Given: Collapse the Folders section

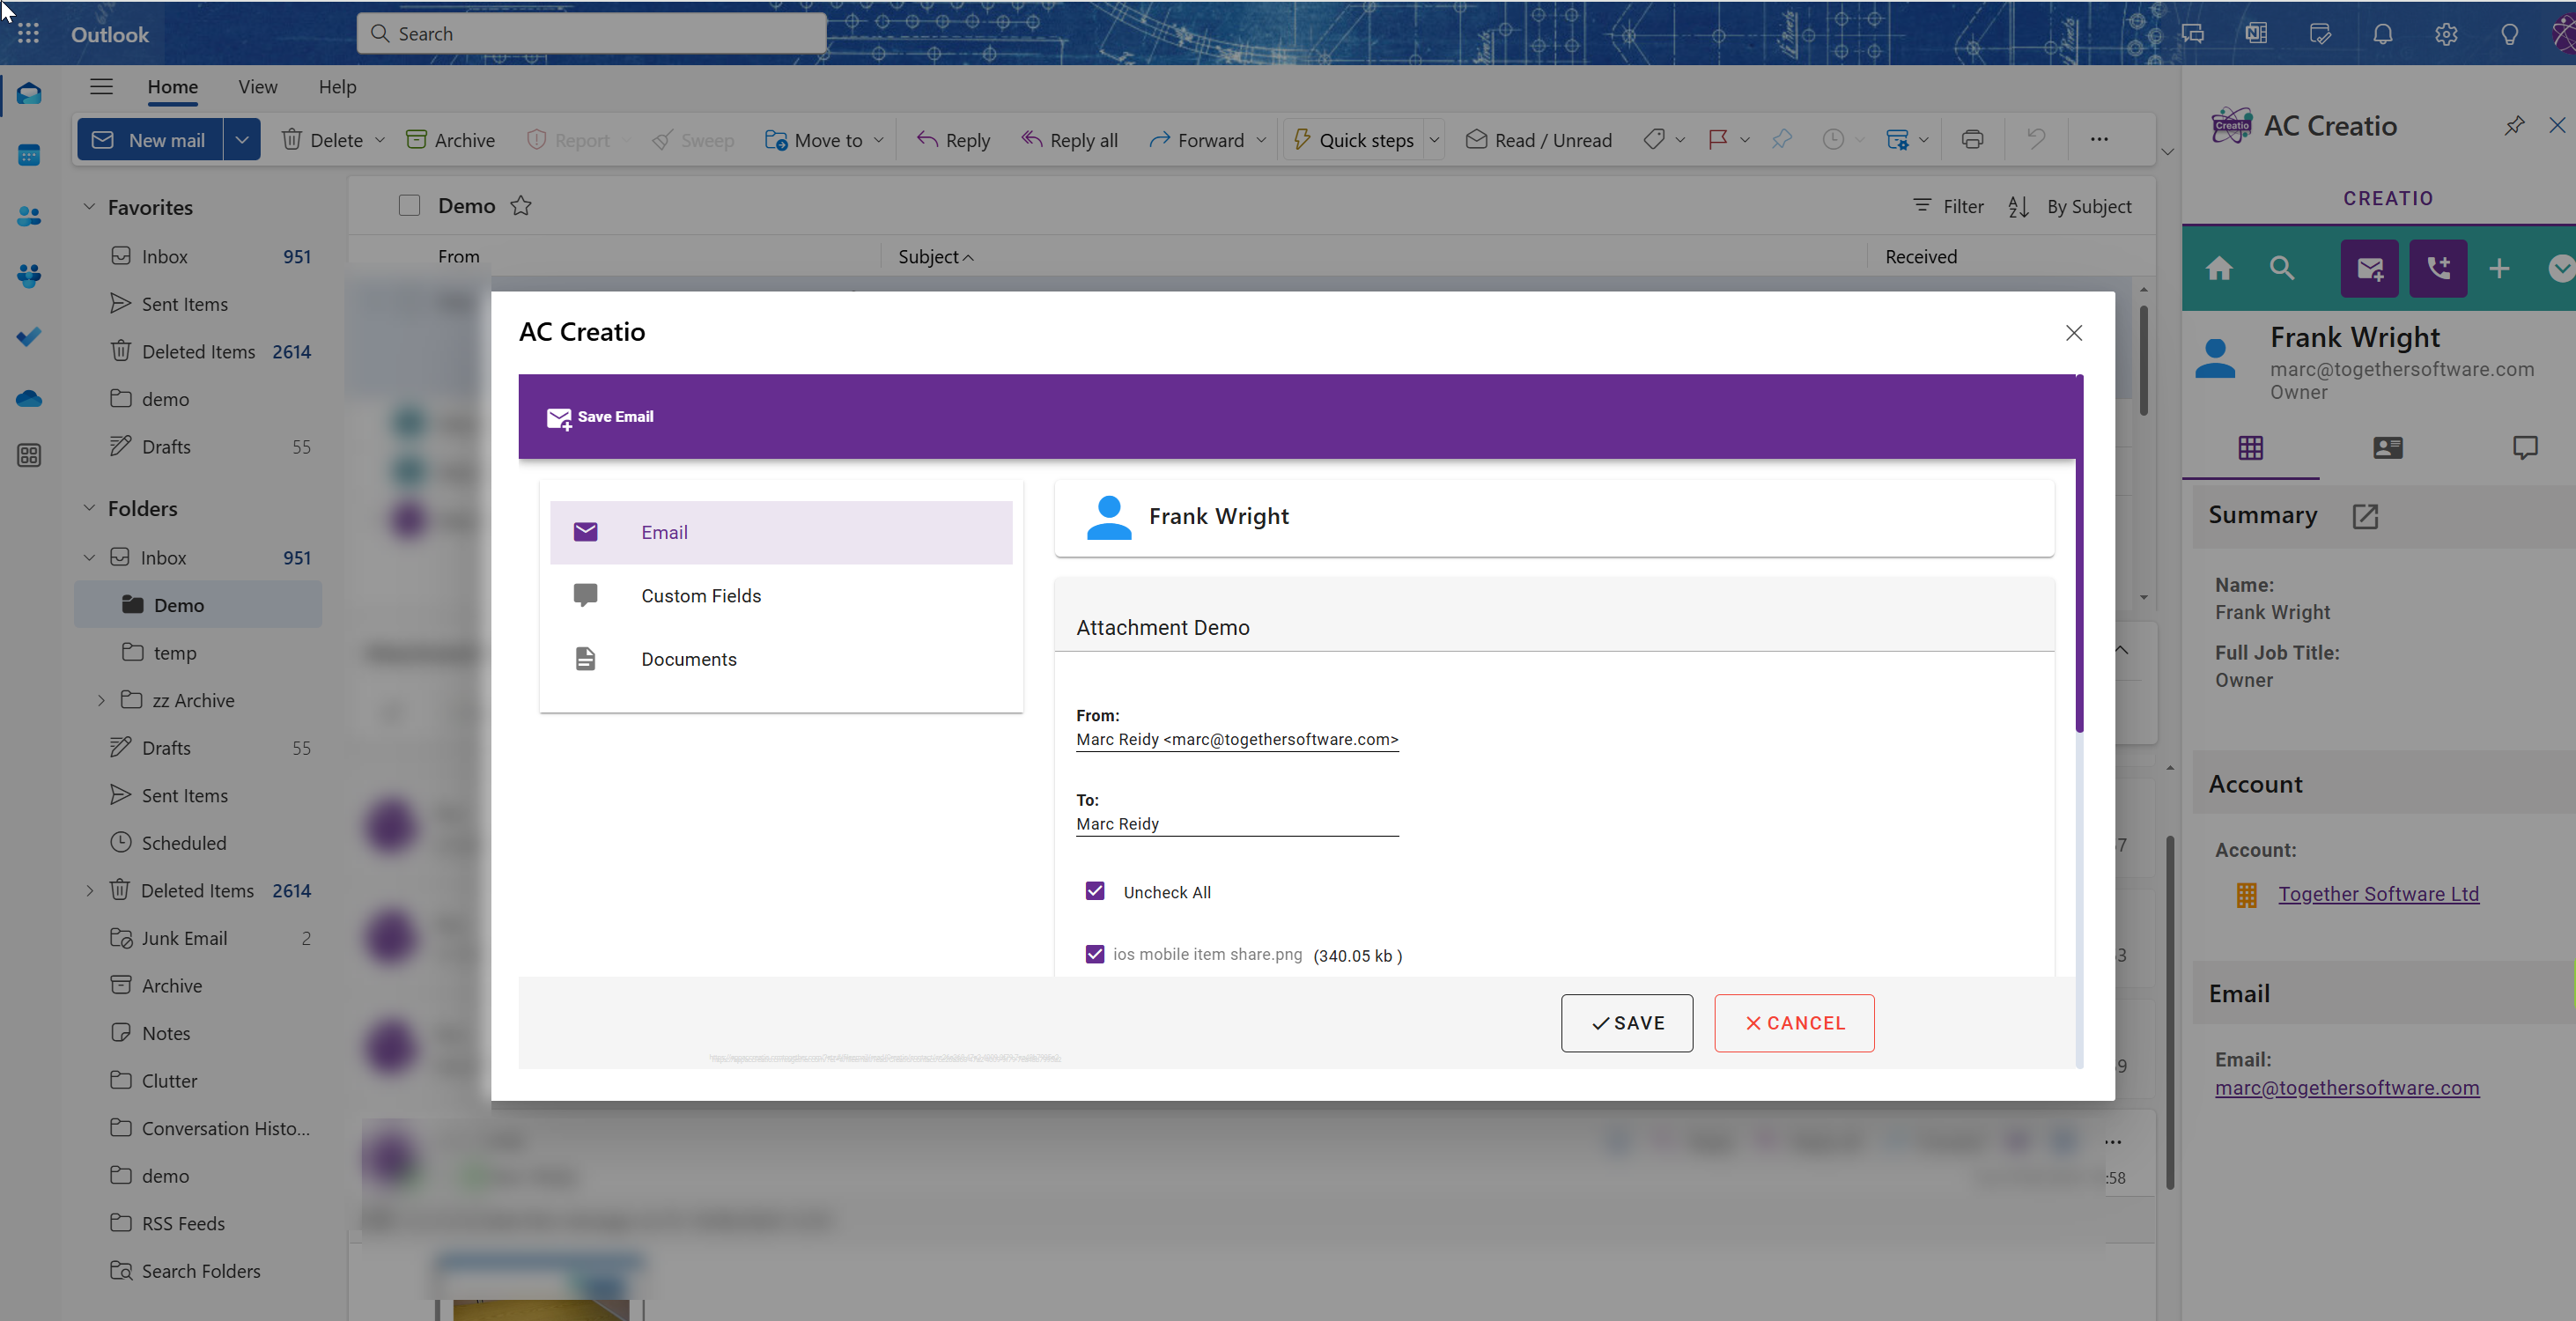Looking at the screenshot, I should (89, 508).
